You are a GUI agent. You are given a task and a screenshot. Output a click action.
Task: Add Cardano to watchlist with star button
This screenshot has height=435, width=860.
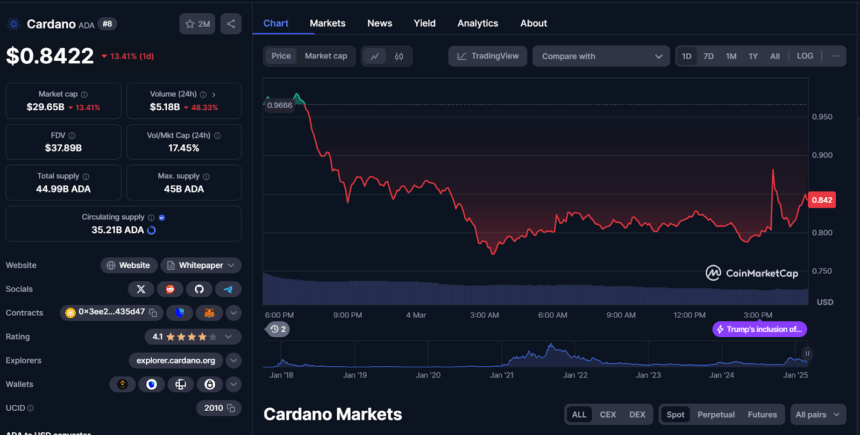pos(197,24)
